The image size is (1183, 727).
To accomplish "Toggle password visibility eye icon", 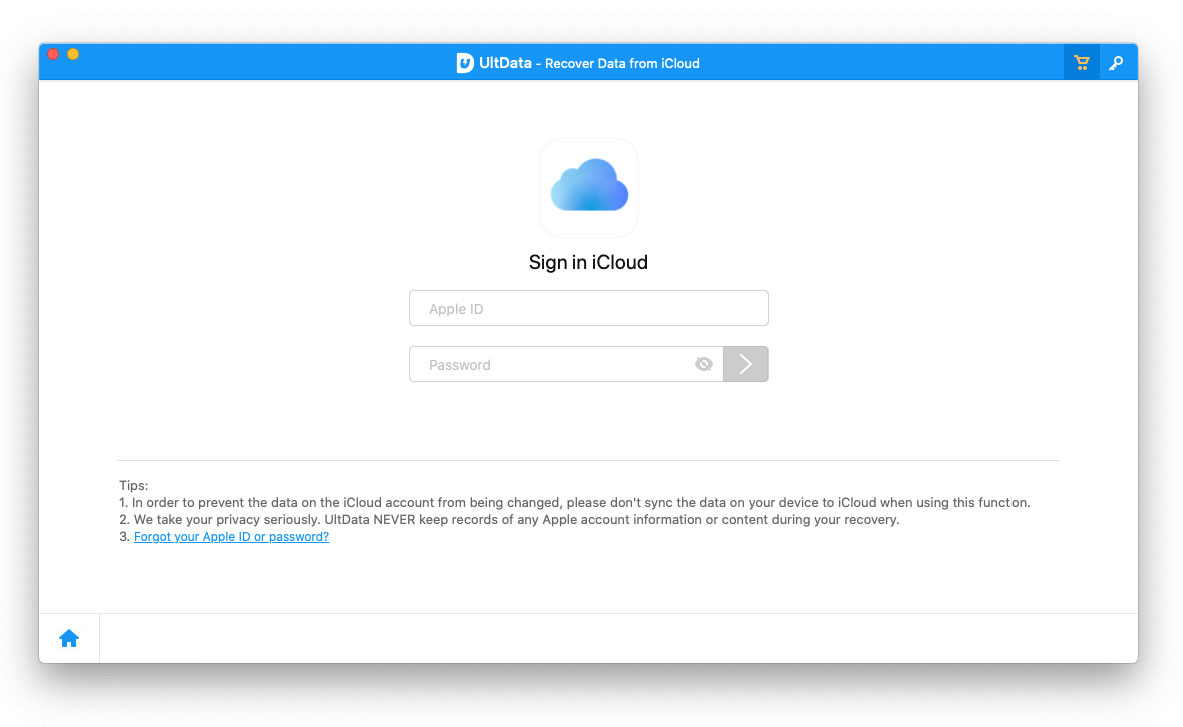I will point(704,364).
